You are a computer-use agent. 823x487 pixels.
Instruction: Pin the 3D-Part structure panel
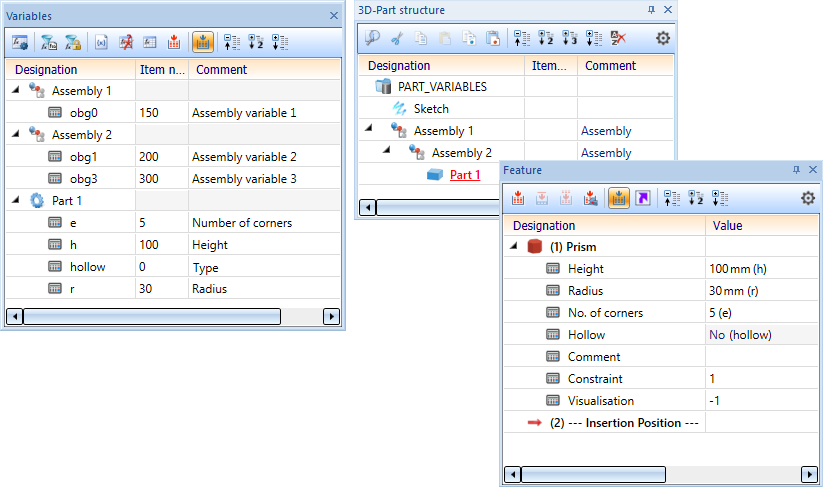(651, 9)
